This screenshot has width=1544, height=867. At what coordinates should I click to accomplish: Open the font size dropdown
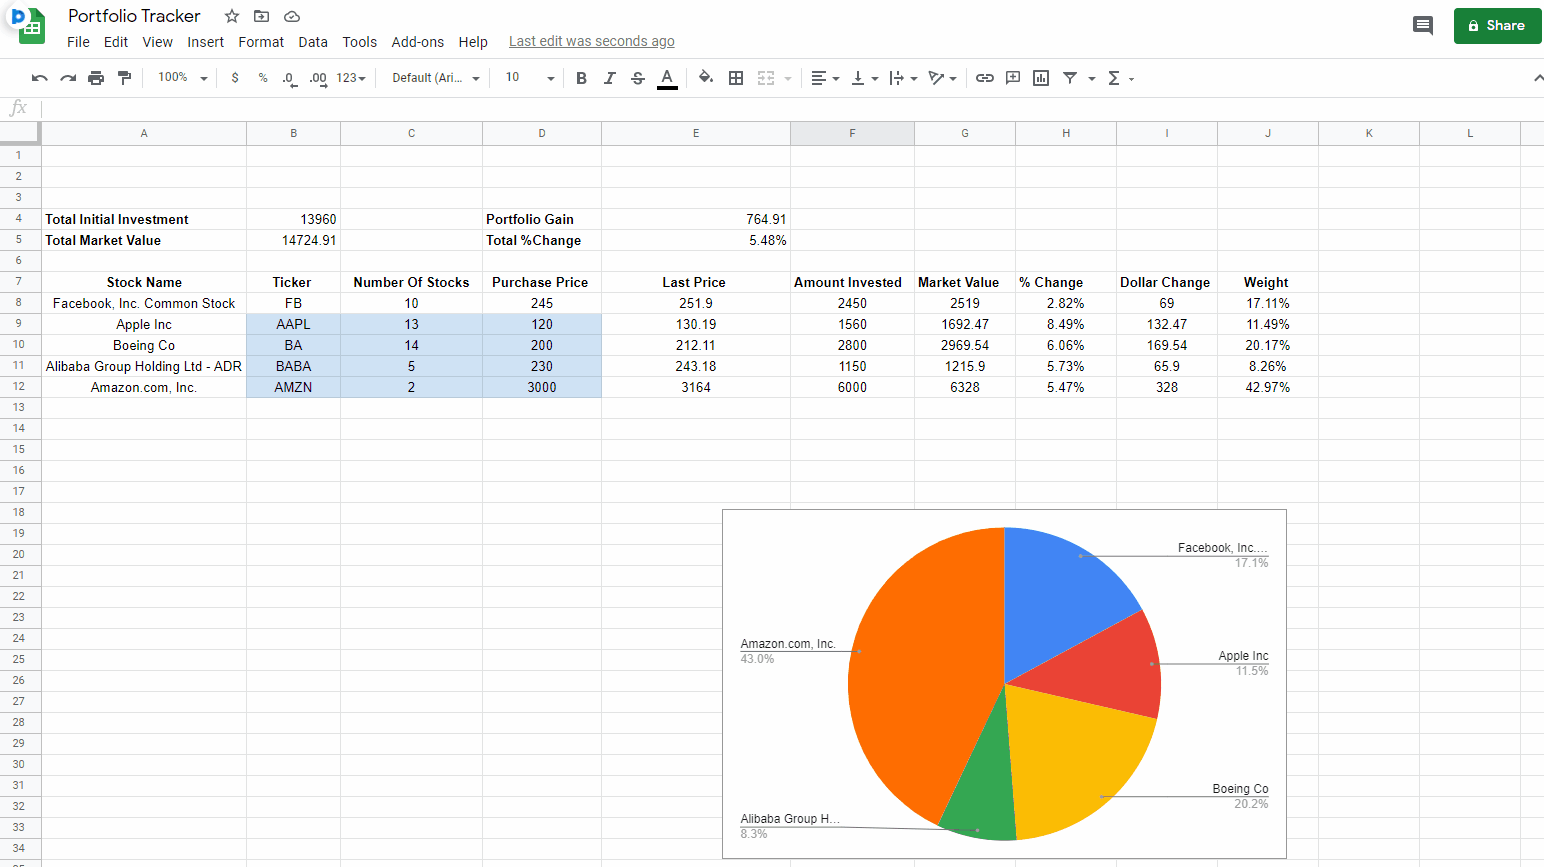coord(530,78)
